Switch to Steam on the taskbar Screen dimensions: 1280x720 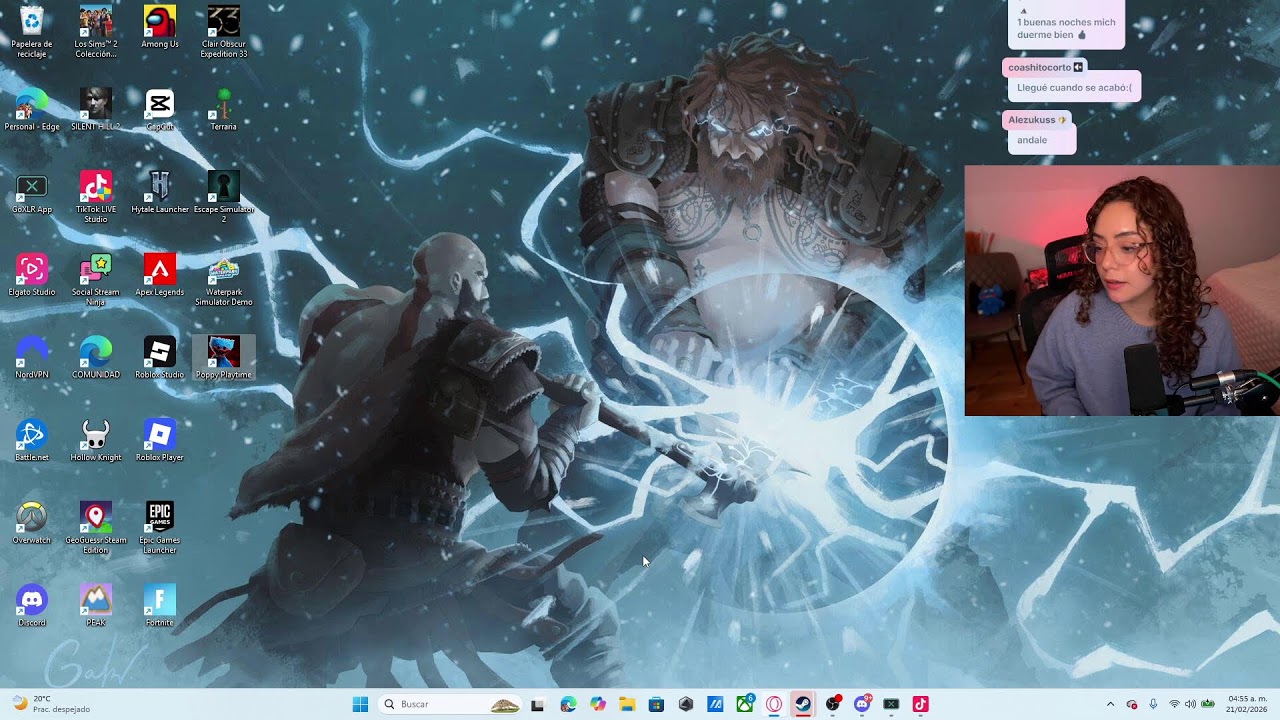coord(803,704)
